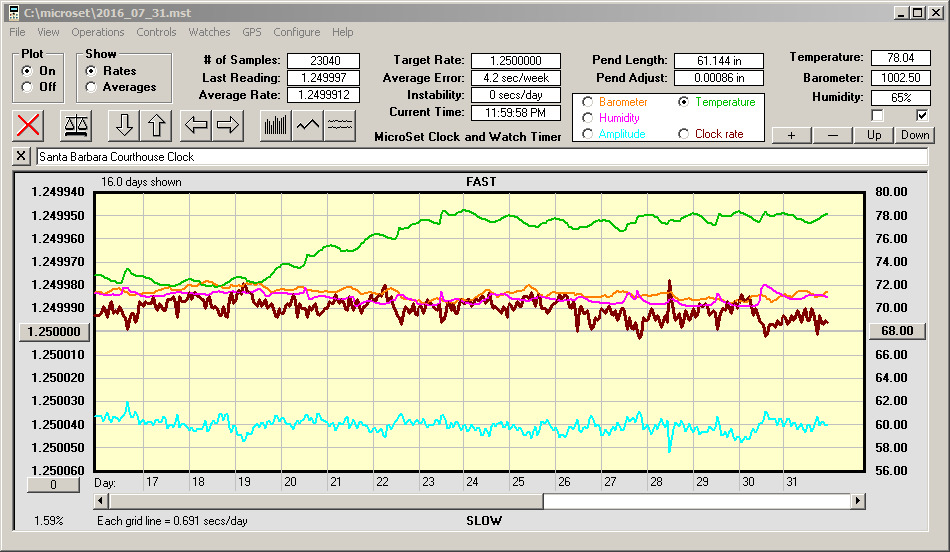
Task: Select the Barometer radio button
Action: pyautogui.click(x=587, y=102)
